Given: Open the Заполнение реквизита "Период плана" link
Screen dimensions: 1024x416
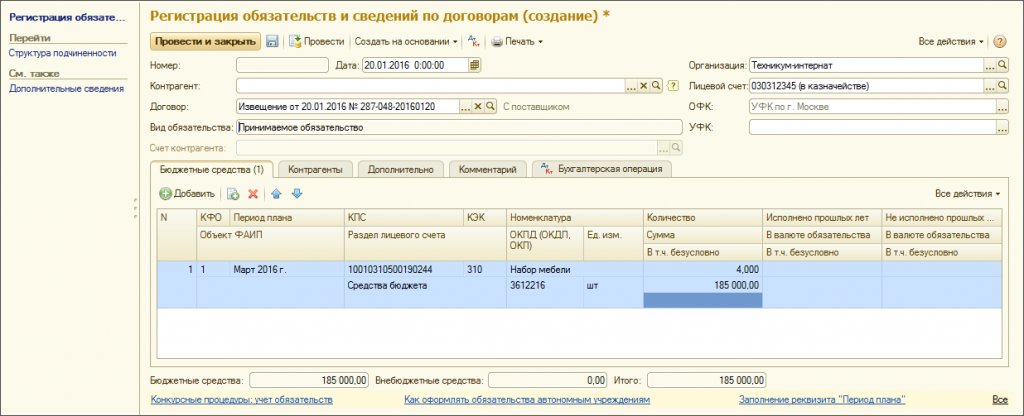Looking at the screenshot, I should [x=822, y=399].
